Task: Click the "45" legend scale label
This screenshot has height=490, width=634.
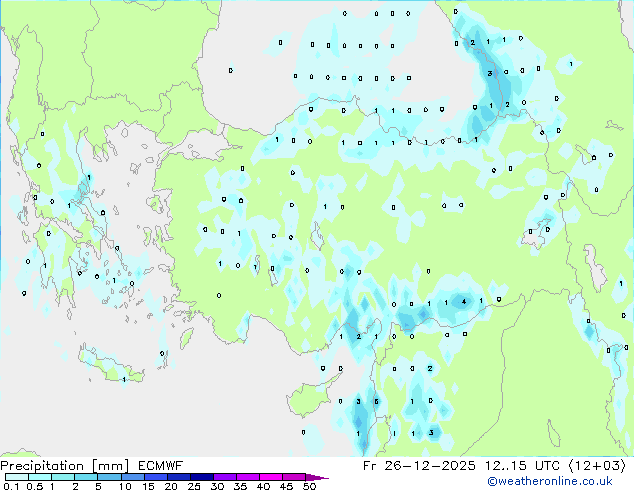Action: (287, 486)
